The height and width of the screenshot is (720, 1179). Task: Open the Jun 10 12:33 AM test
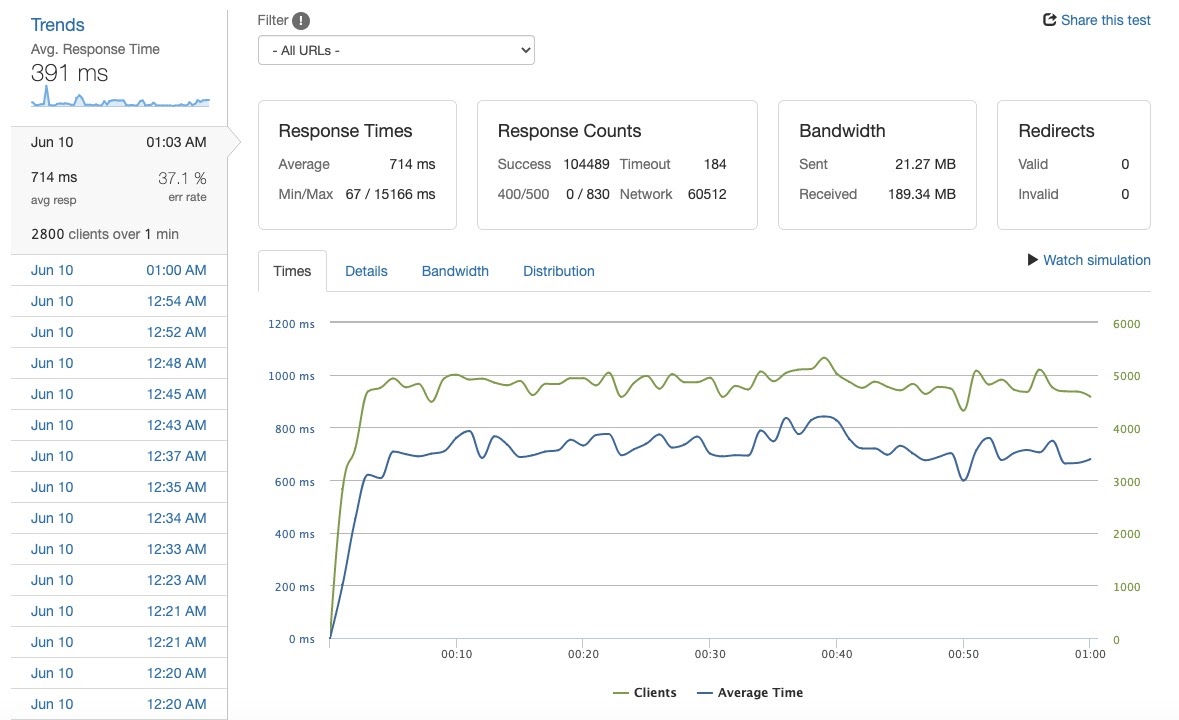coord(119,549)
